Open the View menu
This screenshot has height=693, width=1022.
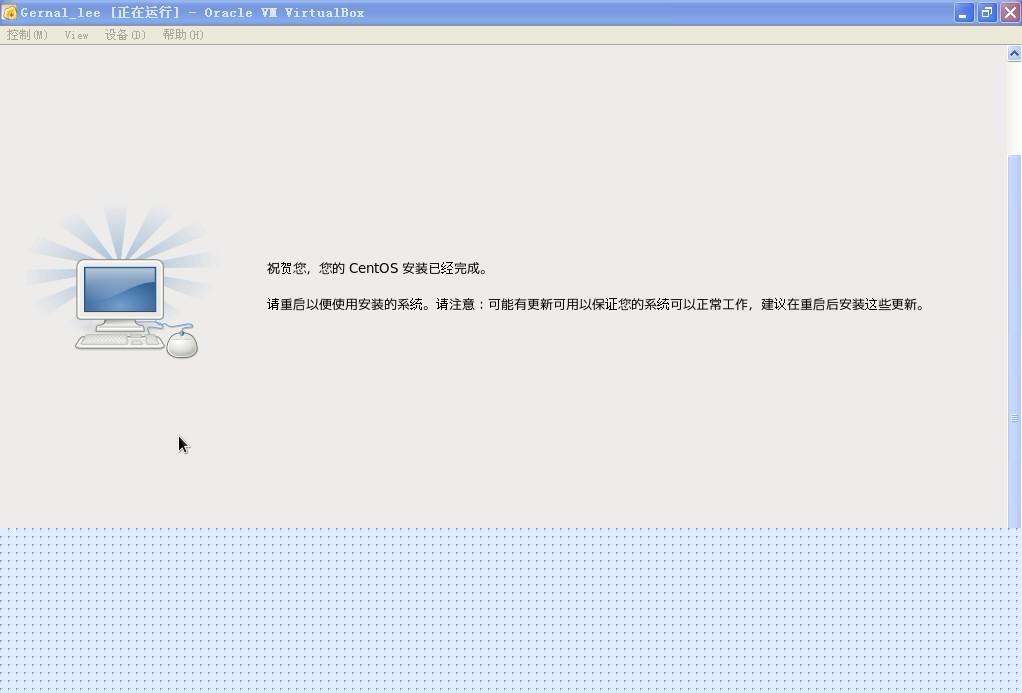[x=76, y=35]
